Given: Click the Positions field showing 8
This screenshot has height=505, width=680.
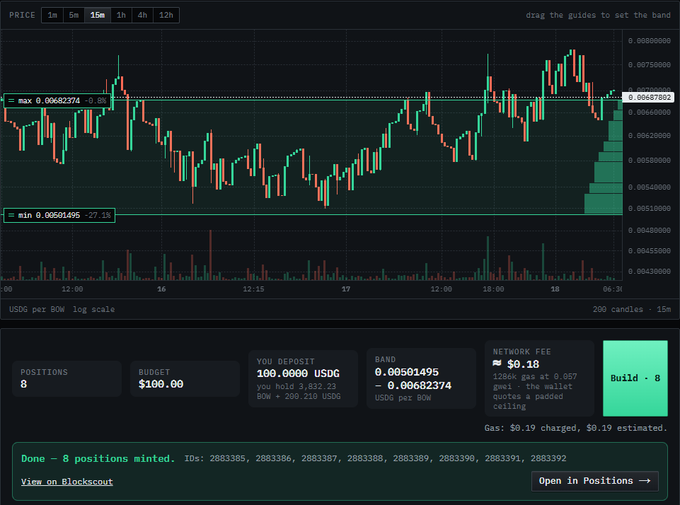Looking at the screenshot, I should pos(67,378).
